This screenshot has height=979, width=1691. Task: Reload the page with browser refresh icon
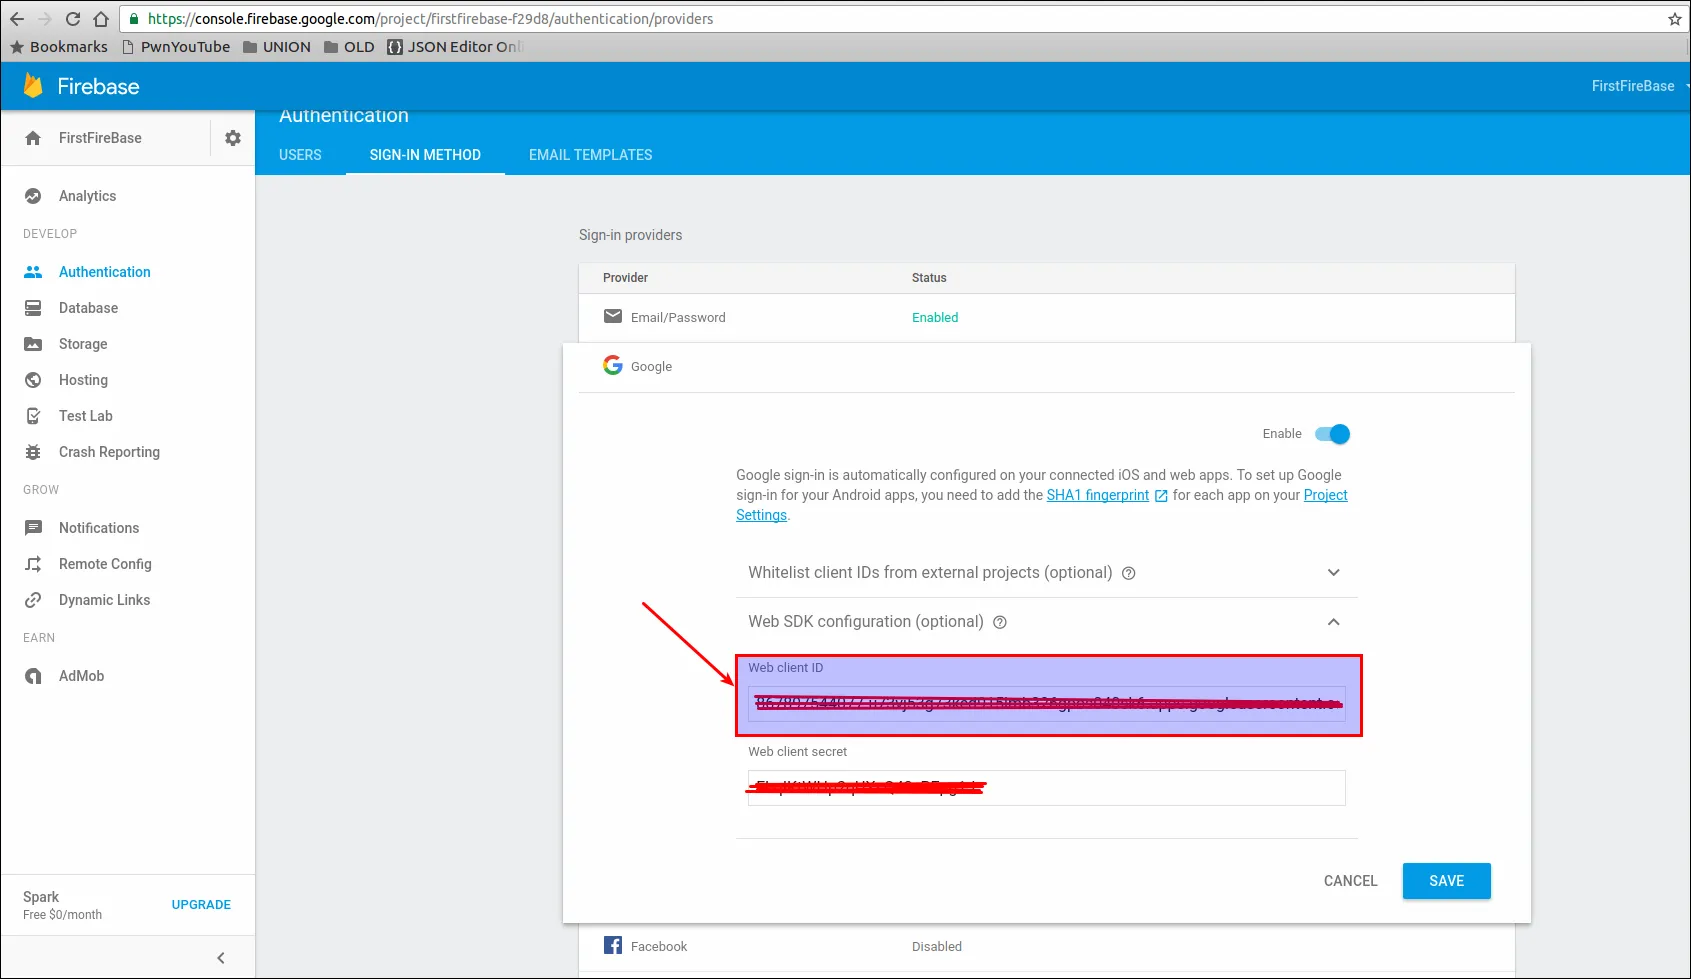[x=73, y=19]
